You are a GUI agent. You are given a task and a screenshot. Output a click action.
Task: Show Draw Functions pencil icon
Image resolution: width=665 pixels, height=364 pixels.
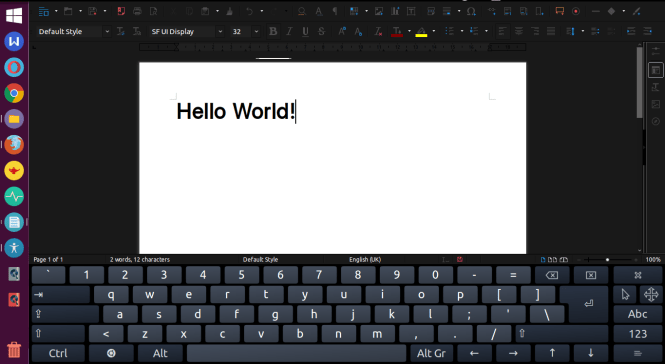tap(636, 11)
